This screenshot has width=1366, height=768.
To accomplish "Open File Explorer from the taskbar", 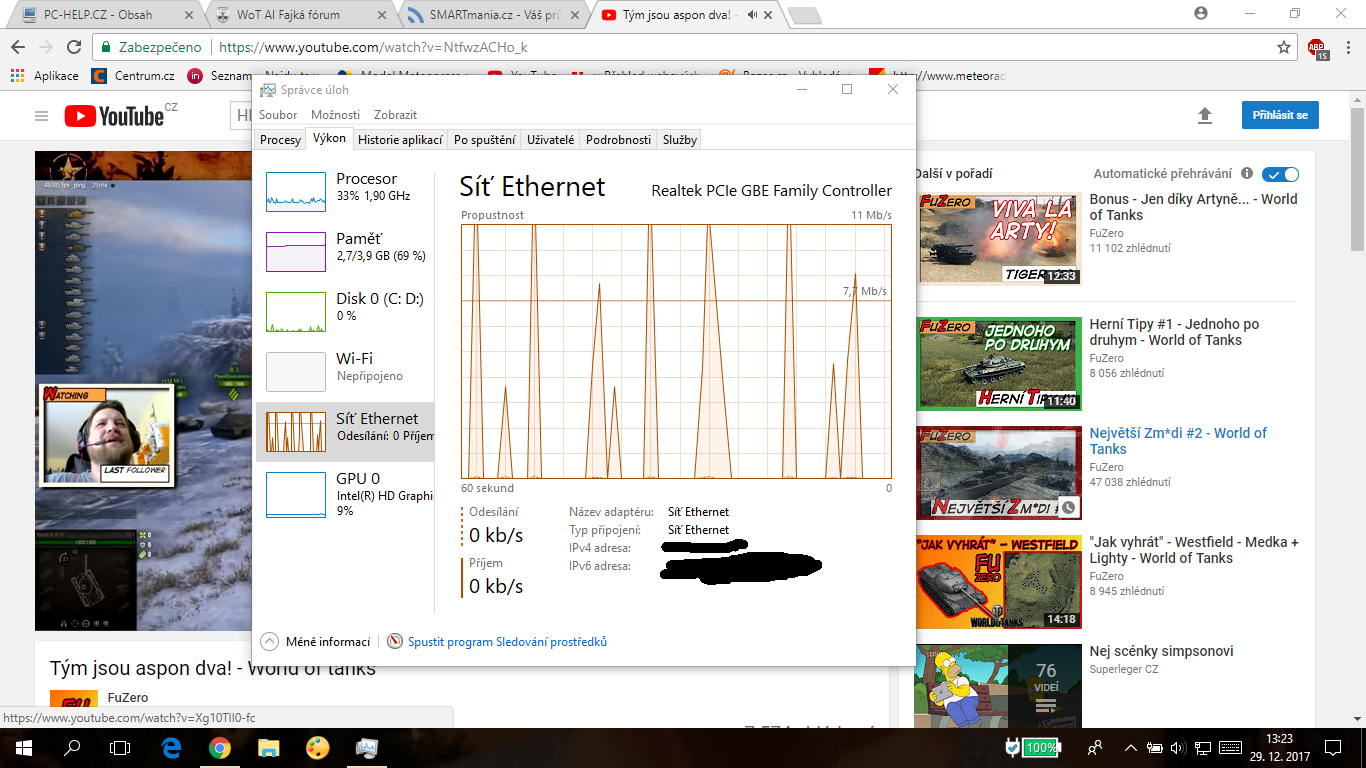I will pos(268,747).
